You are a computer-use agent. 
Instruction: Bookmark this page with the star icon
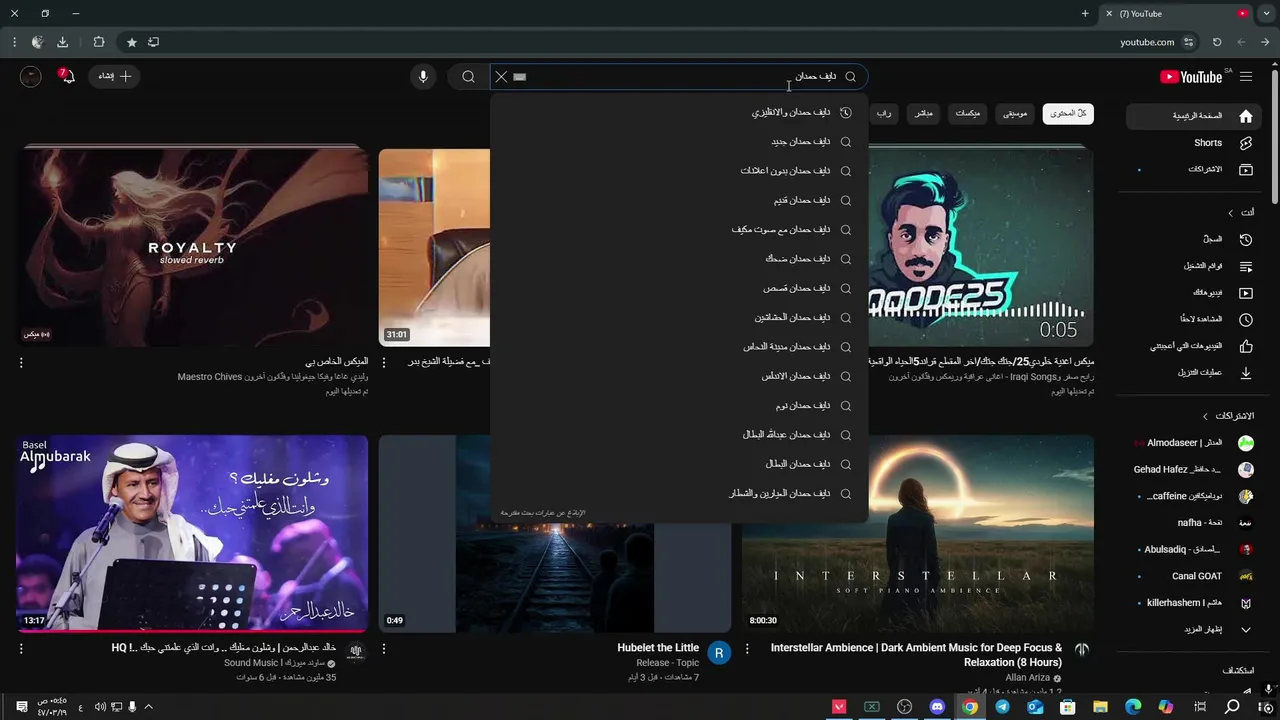click(131, 42)
